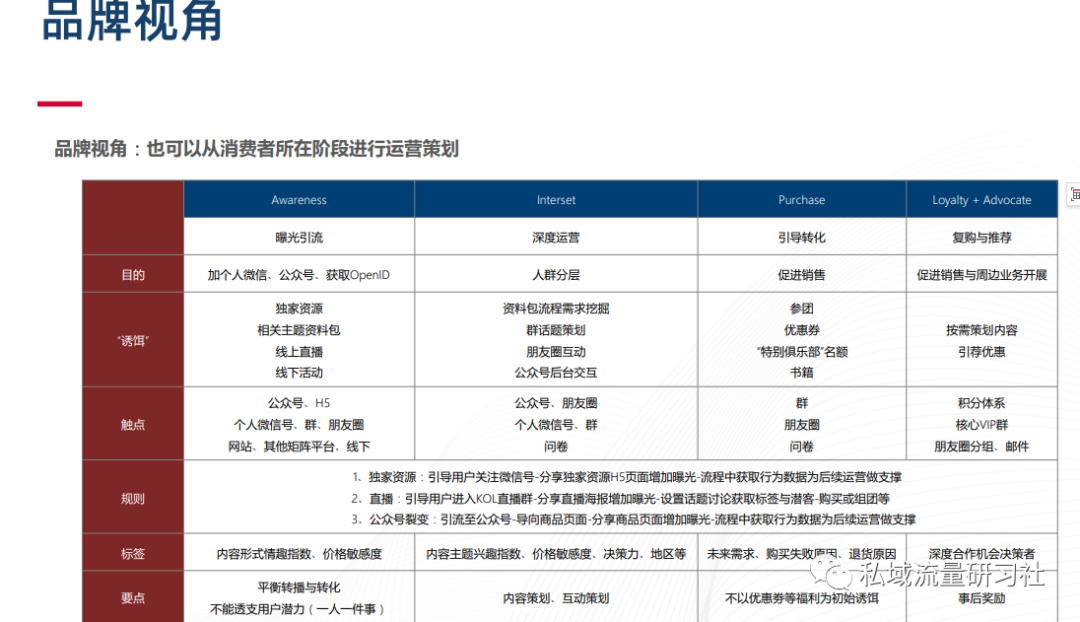Click 核心VIP群 text
The width and height of the screenshot is (1080, 622).
coord(982,424)
